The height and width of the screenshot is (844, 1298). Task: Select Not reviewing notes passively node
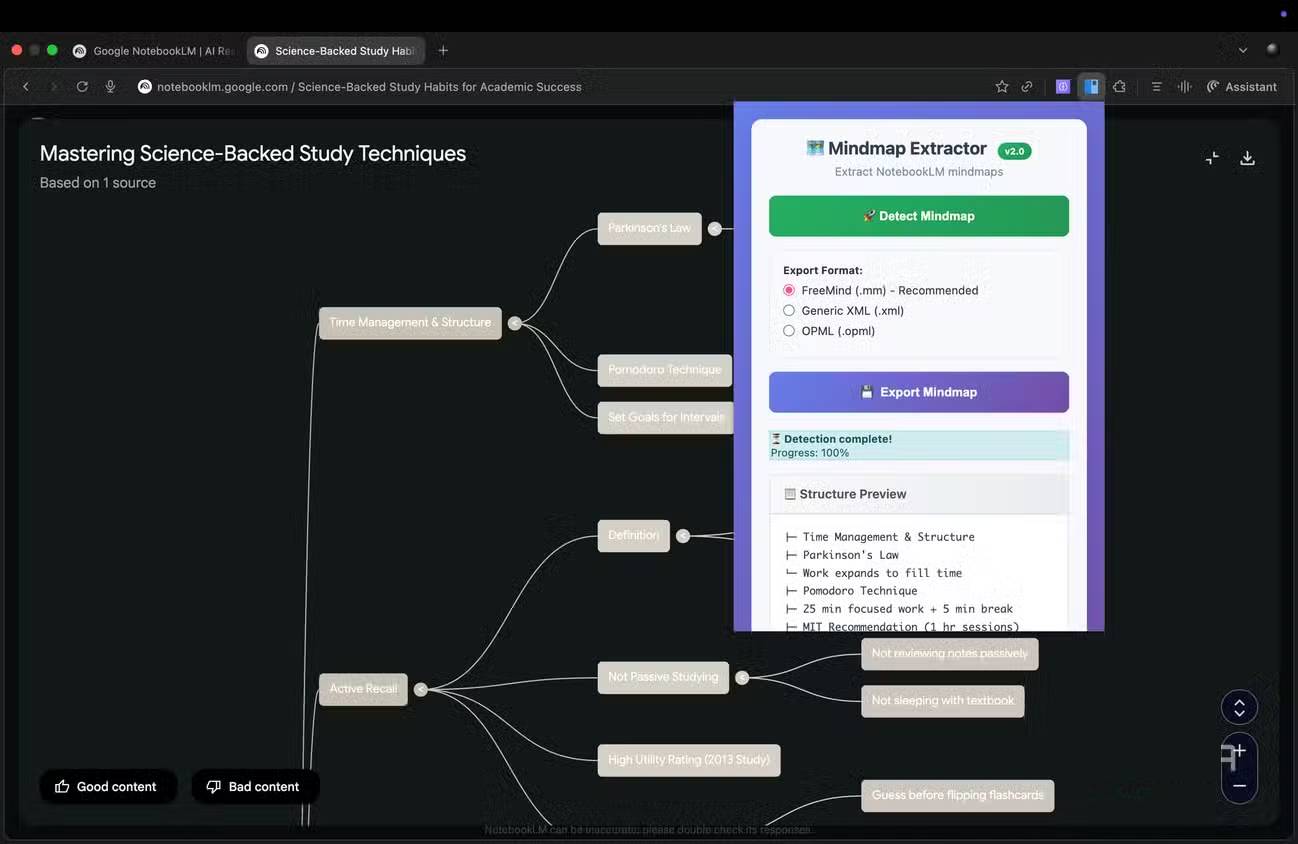click(x=950, y=654)
